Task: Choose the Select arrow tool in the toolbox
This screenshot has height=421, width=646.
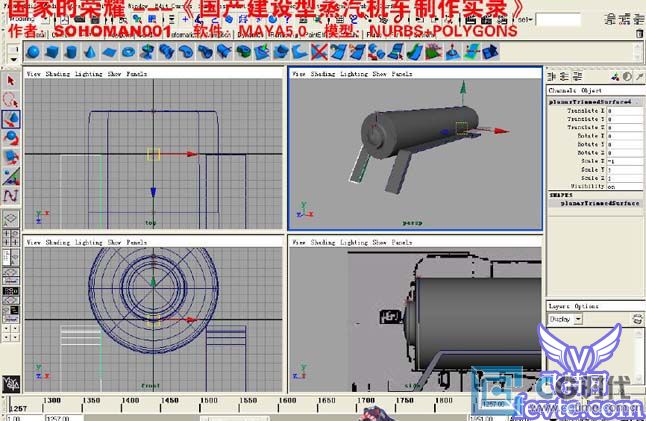Action: (x=11, y=80)
